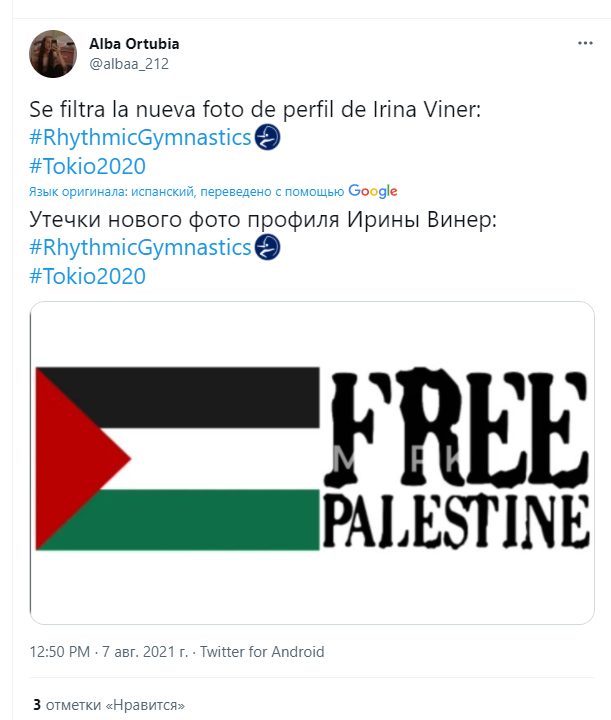Open the #RhythmicGymnastics hashtag in the Russian translation

coord(139,247)
